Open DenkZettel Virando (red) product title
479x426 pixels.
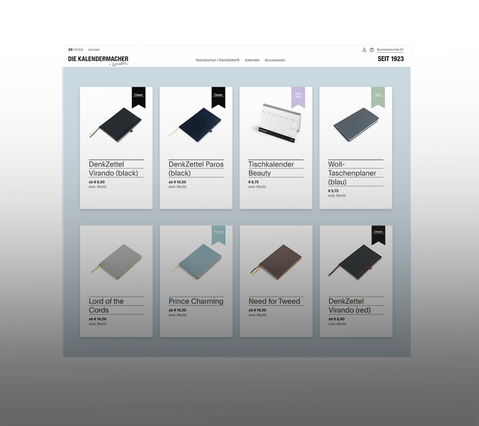coord(350,306)
